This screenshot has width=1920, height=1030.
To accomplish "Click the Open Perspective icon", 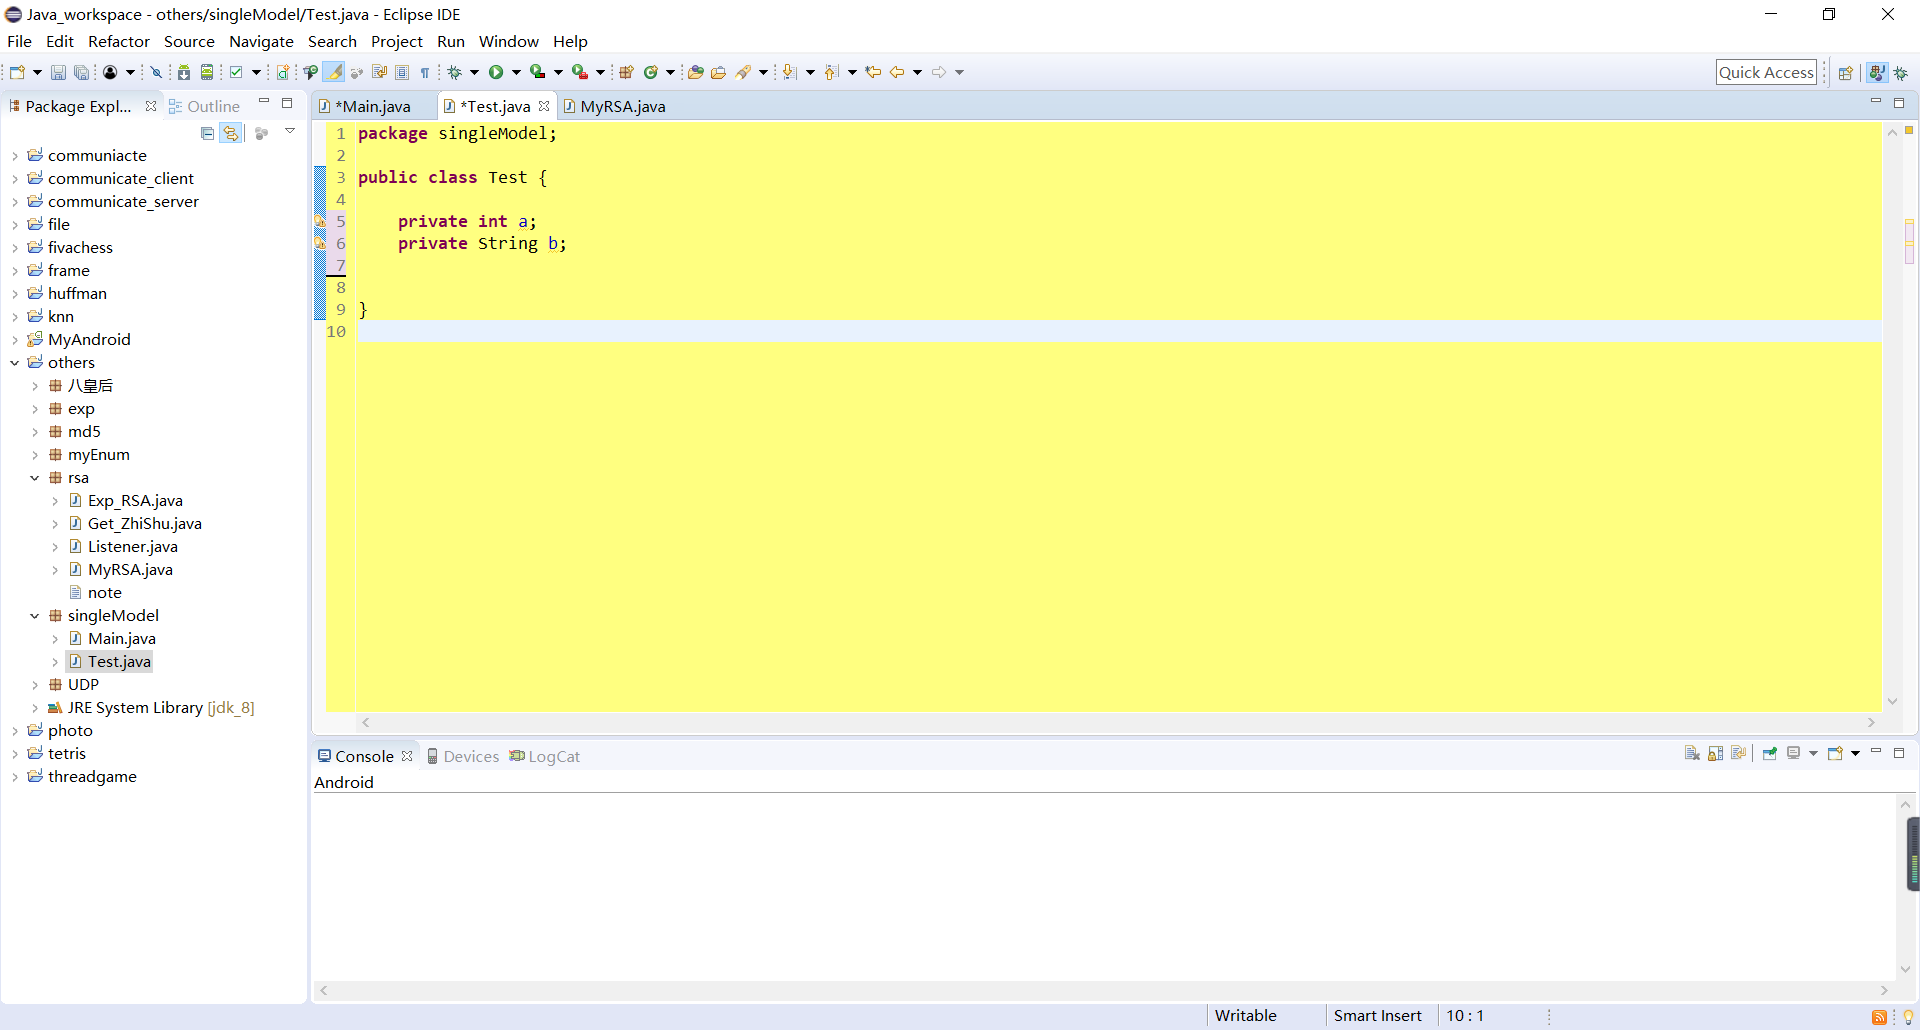I will [1846, 73].
